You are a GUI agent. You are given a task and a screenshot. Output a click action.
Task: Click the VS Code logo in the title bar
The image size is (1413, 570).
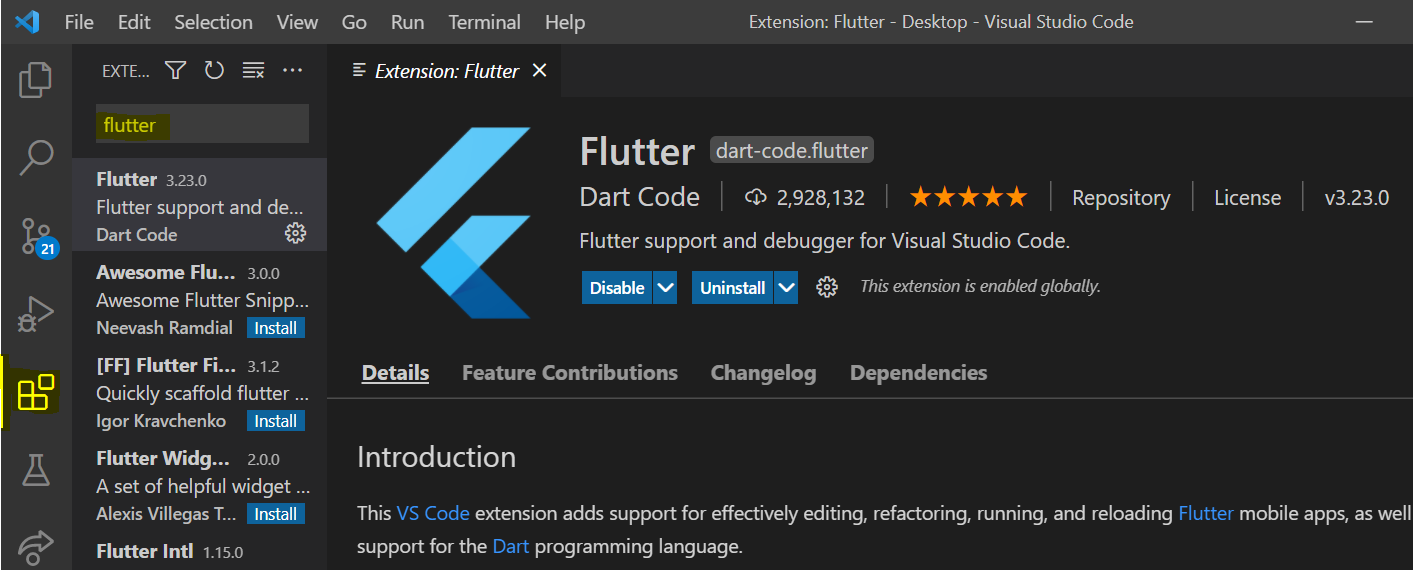point(27,22)
